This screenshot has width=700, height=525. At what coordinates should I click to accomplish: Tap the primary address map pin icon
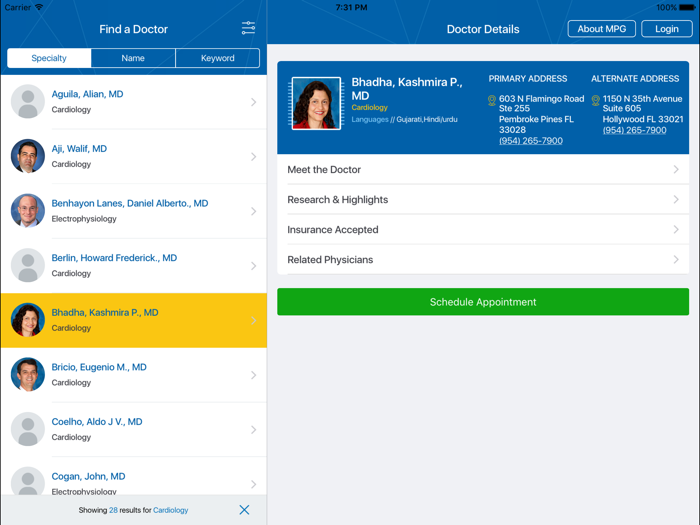point(492,100)
